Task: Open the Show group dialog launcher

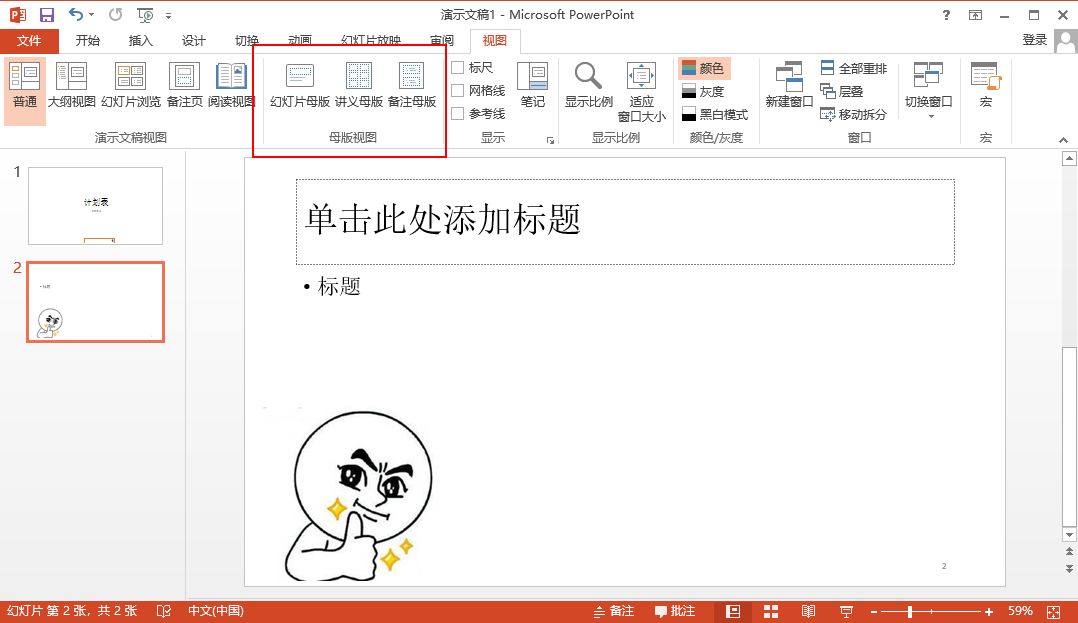Action: [550, 141]
